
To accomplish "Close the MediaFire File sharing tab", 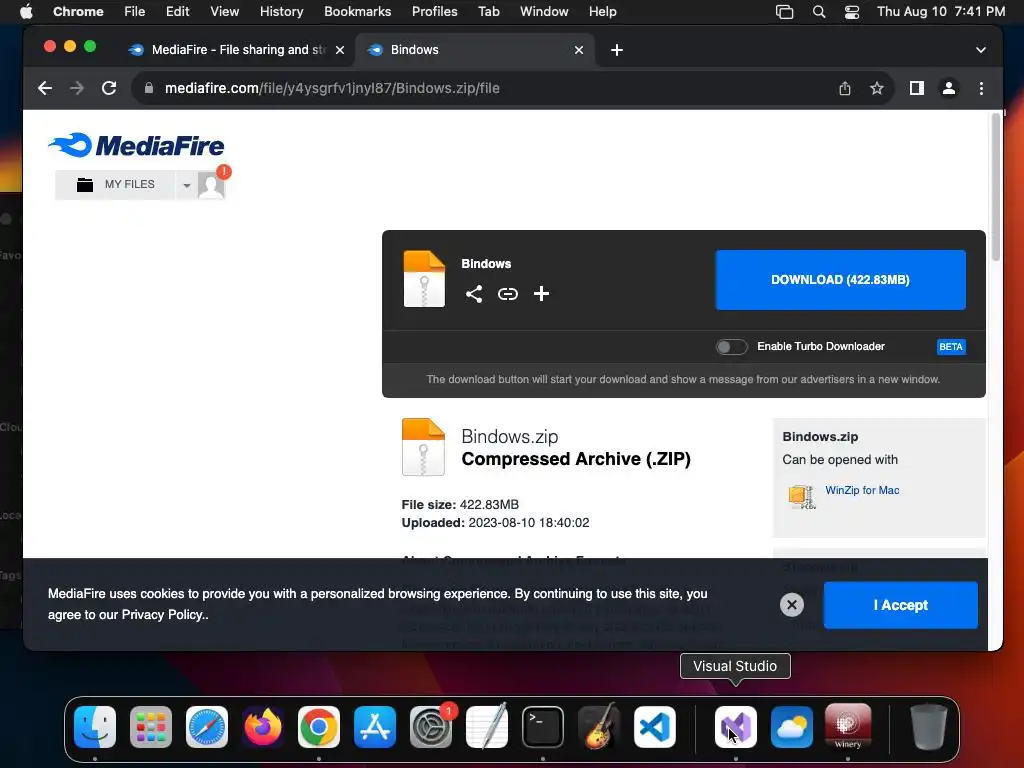I will point(340,50).
